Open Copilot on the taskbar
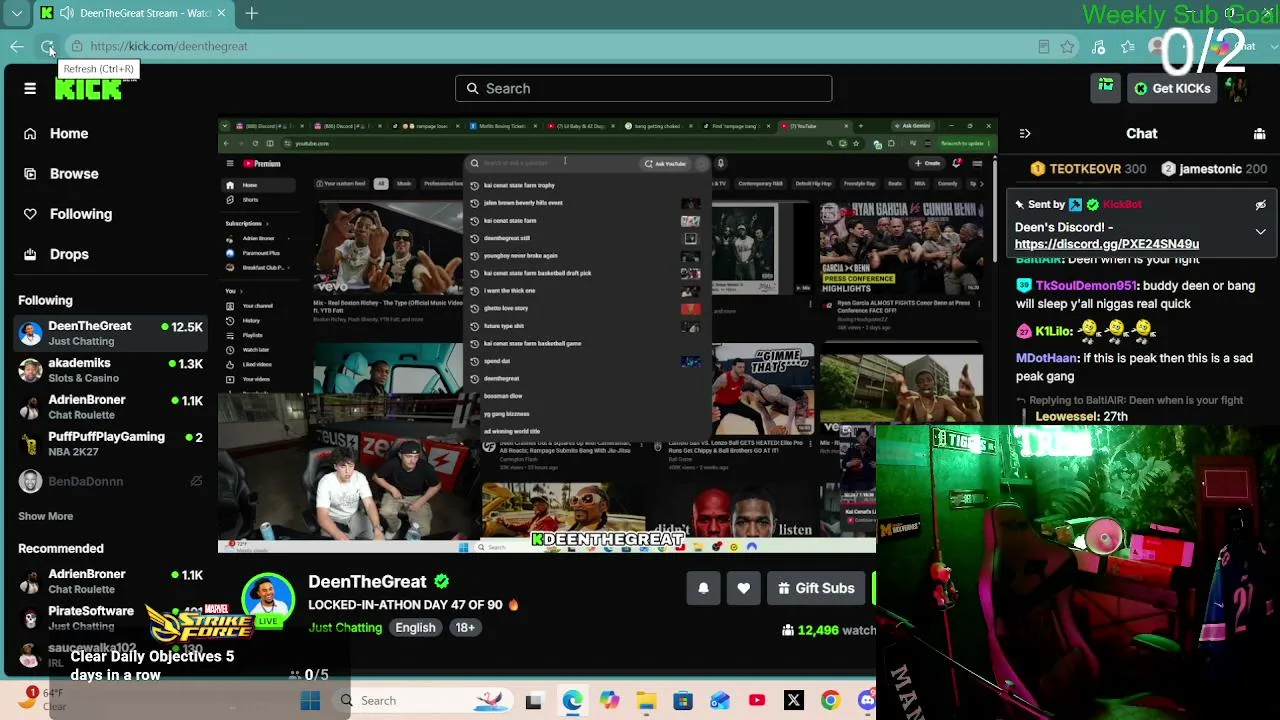 (609, 701)
